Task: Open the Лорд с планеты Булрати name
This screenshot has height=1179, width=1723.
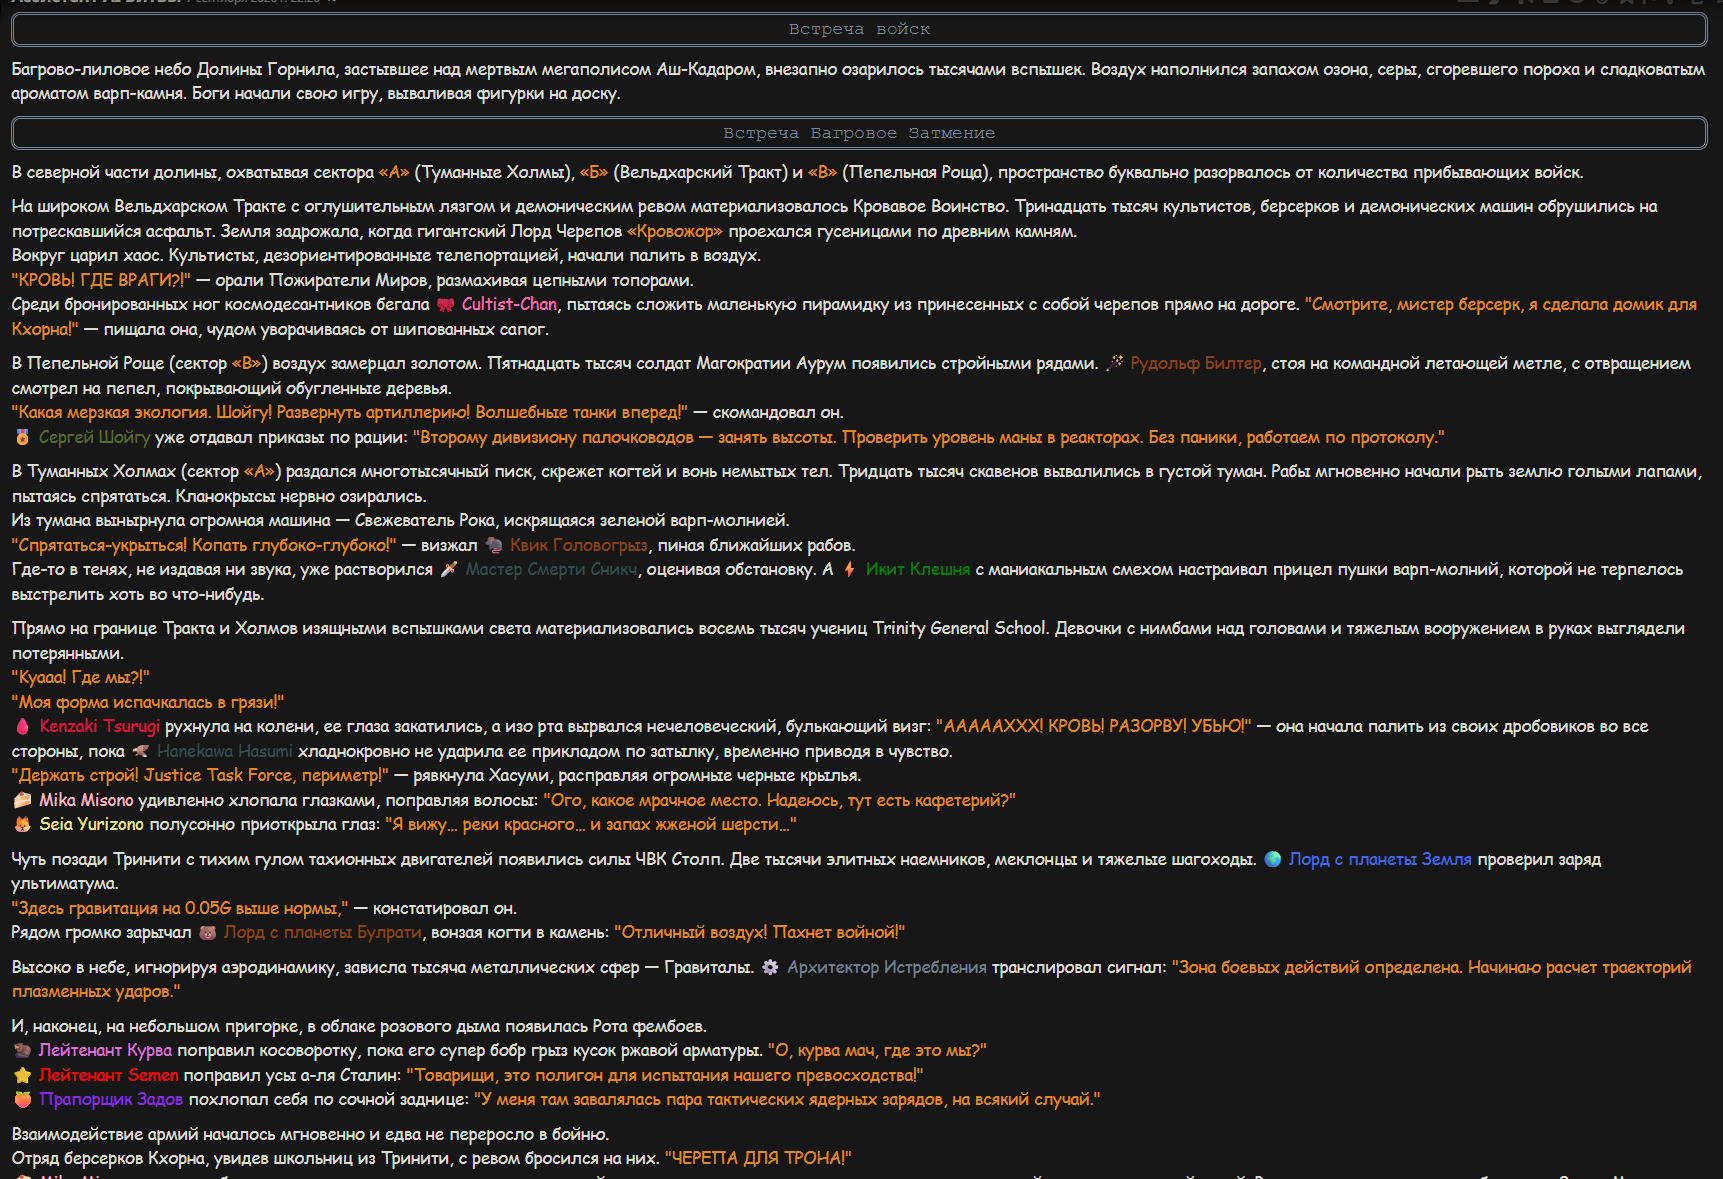Action: point(323,932)
